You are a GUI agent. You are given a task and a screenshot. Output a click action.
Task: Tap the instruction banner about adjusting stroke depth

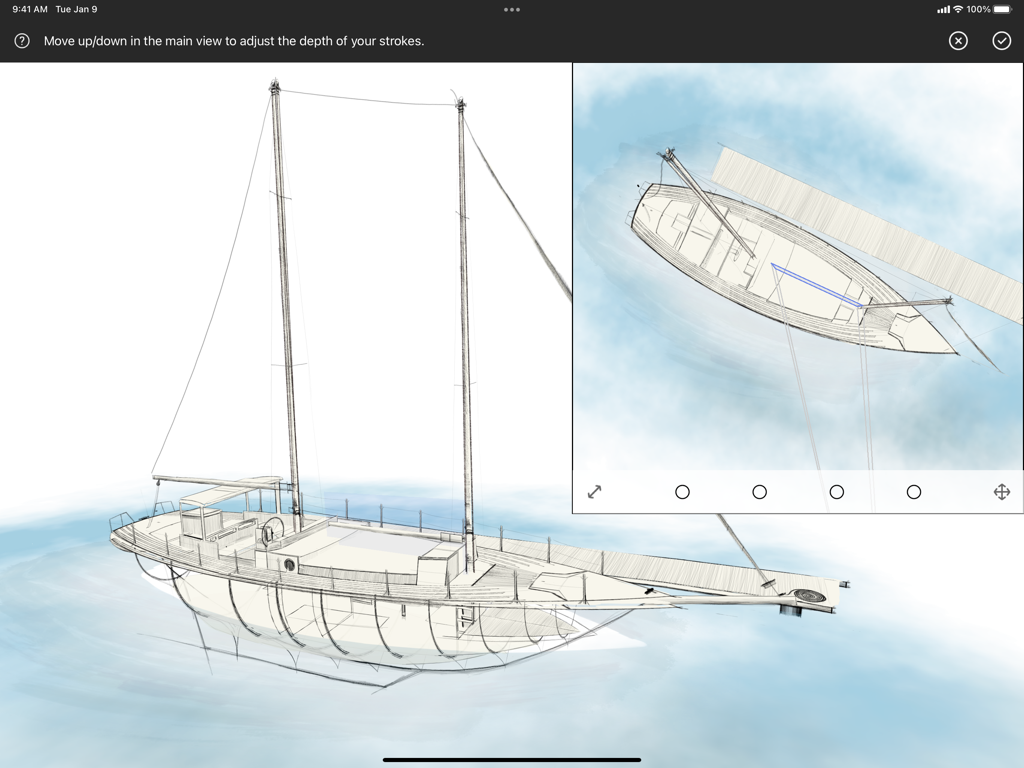coord(234,42)
